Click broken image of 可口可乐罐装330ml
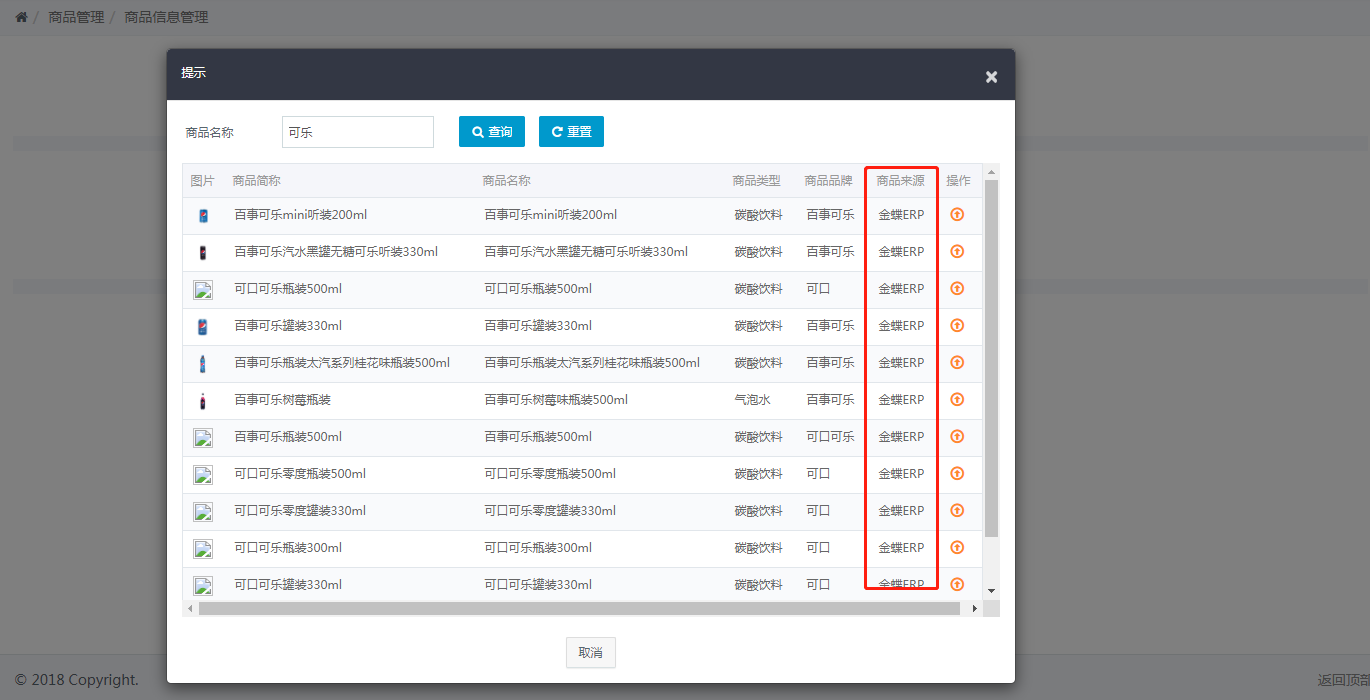Viewport: 1370px width, 700px height. coord(203,586)
